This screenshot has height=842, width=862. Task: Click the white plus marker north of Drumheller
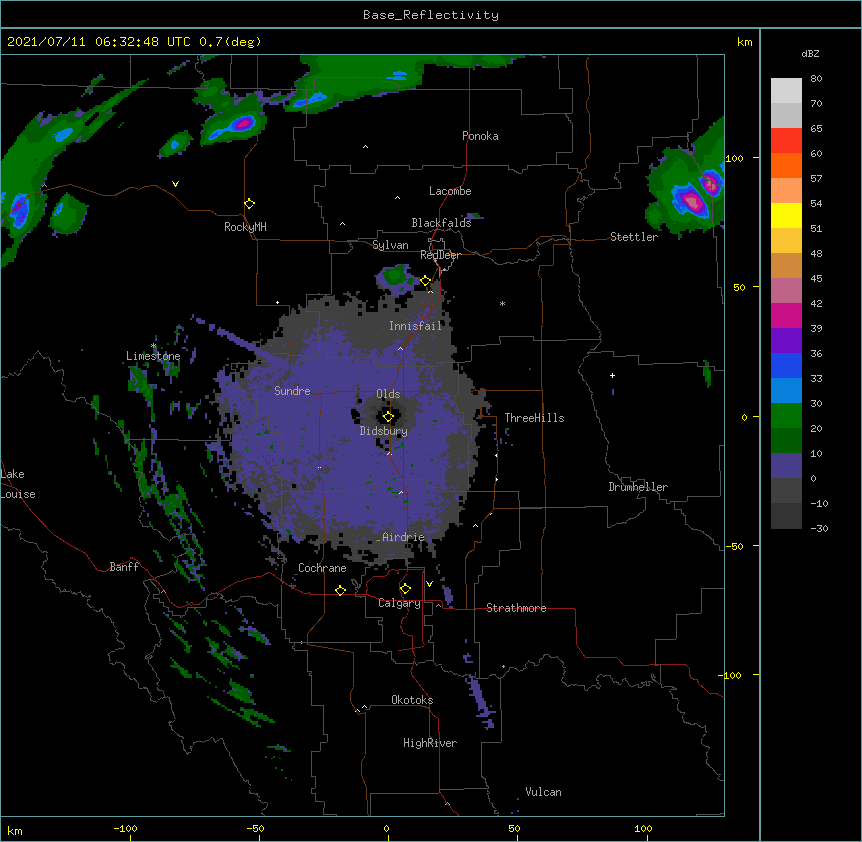click(612, 375)
